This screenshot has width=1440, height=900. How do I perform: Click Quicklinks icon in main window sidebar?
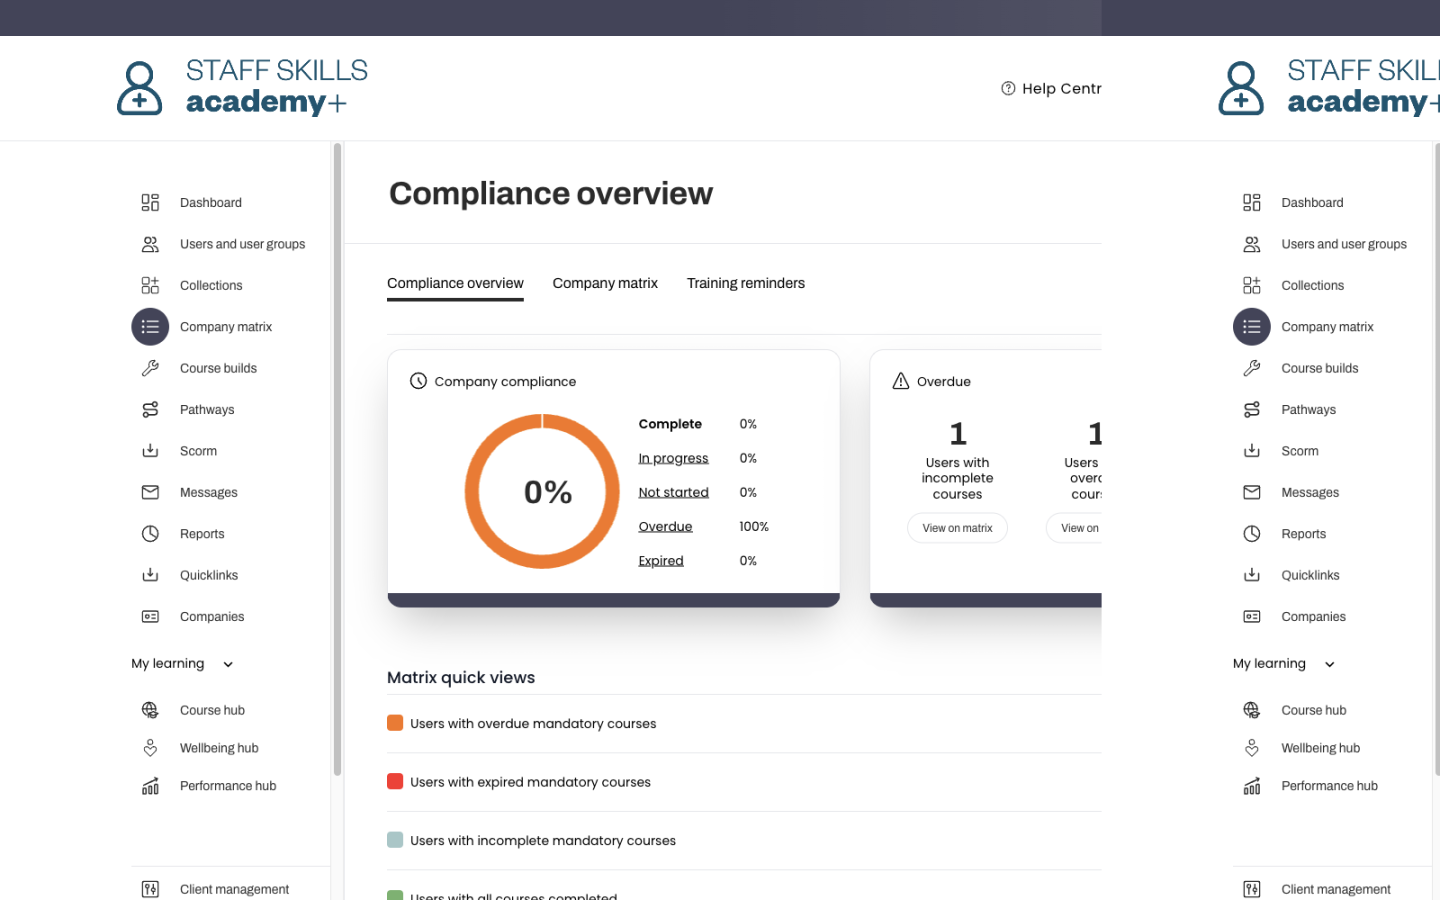(150, 575)
